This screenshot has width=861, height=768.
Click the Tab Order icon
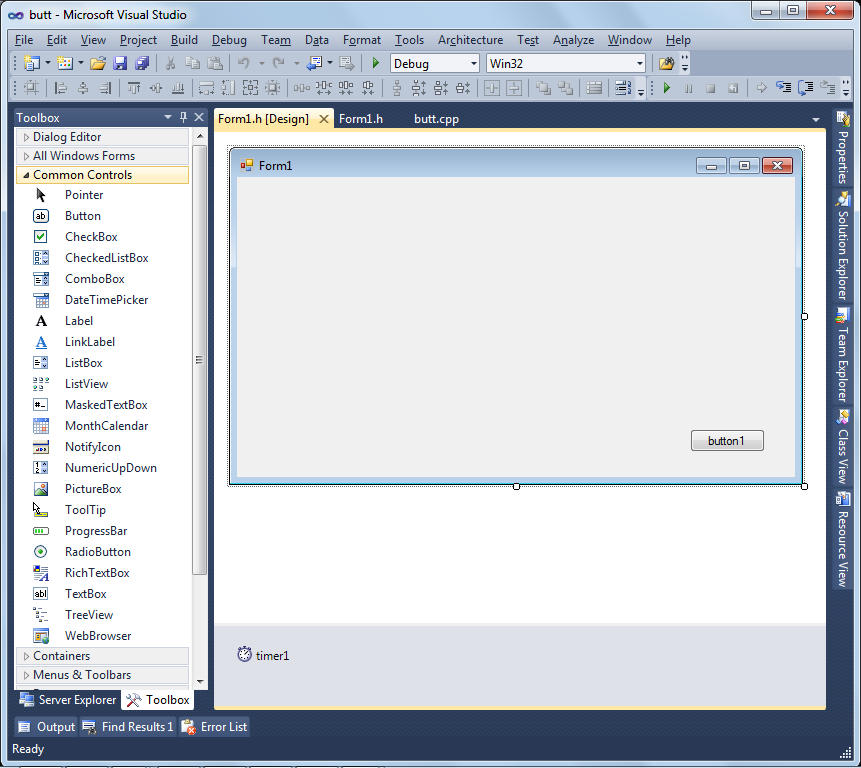click(x=623, y=88)
